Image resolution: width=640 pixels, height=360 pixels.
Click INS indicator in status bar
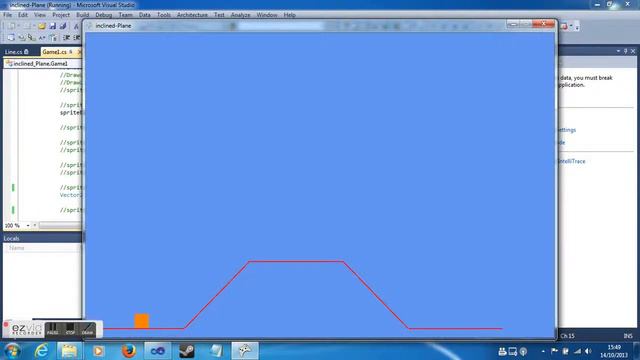click(628, 336)
